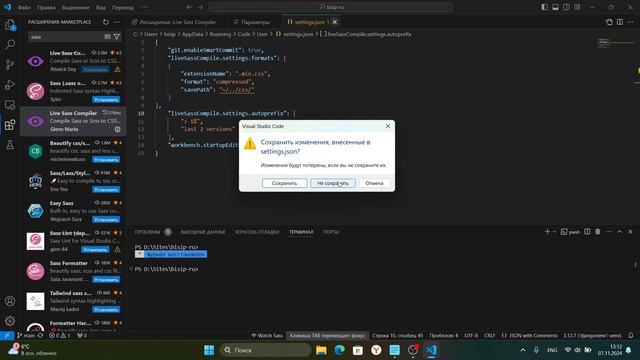Refresh the extensions Marketplace list

106,22
